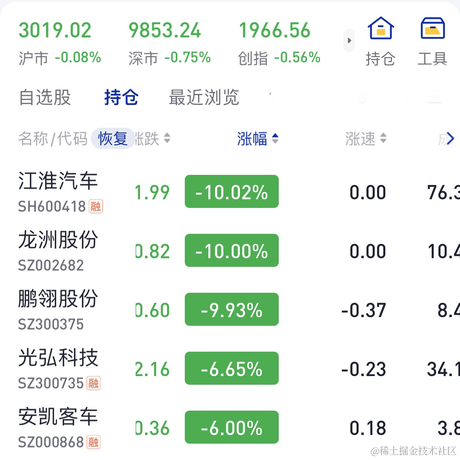Click the 融 tag beside SH600418
460x460 pixels.
tap(96, 206)
